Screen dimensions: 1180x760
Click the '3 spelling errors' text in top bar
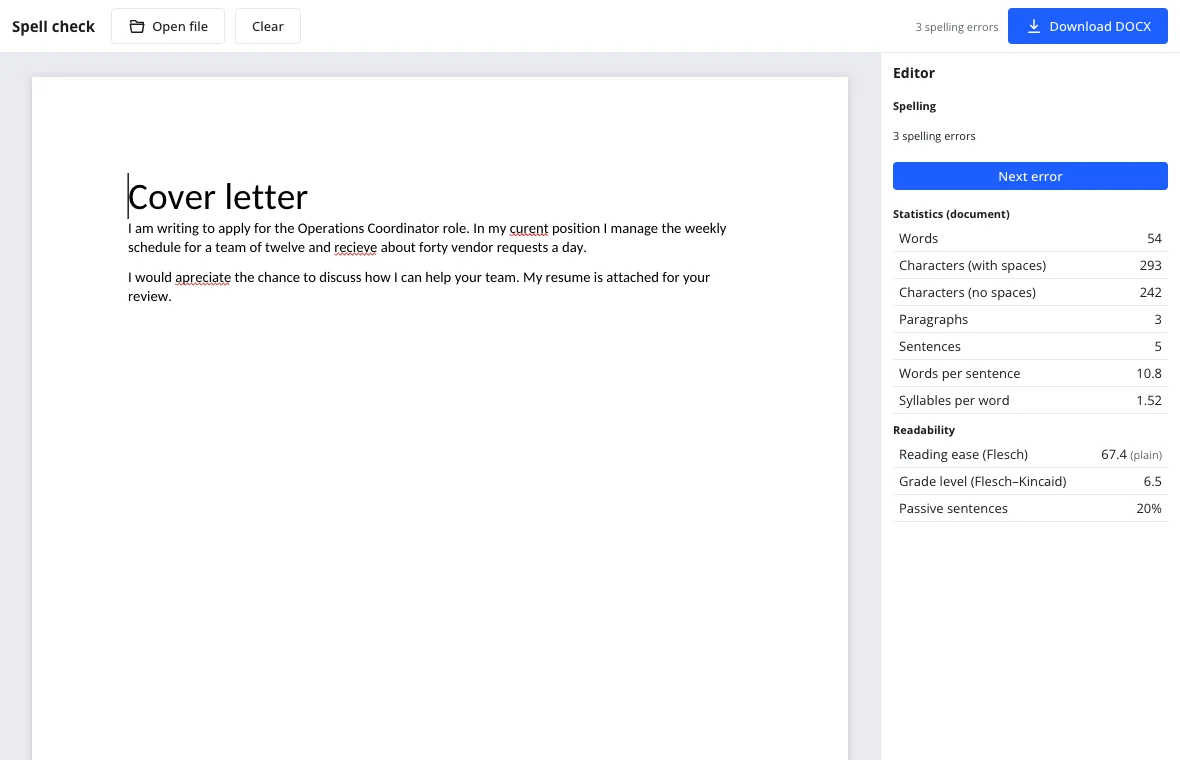956,27
